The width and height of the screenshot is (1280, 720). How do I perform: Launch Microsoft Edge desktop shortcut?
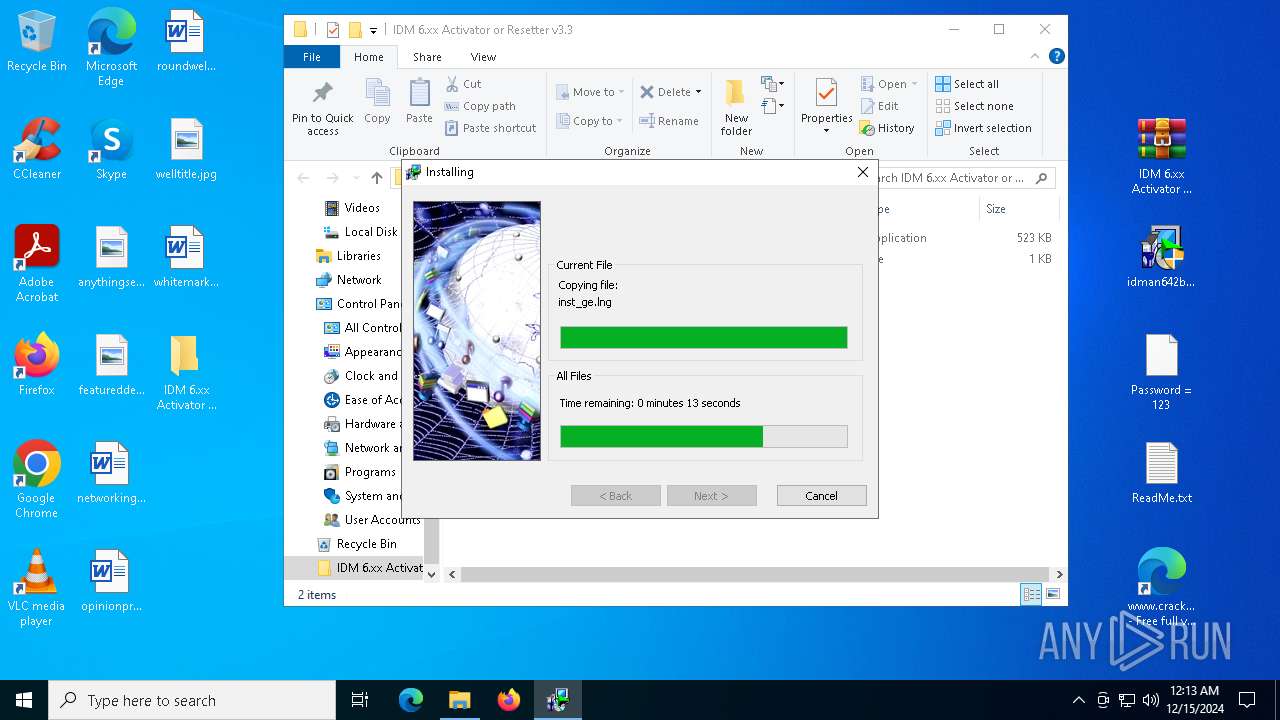111,48
